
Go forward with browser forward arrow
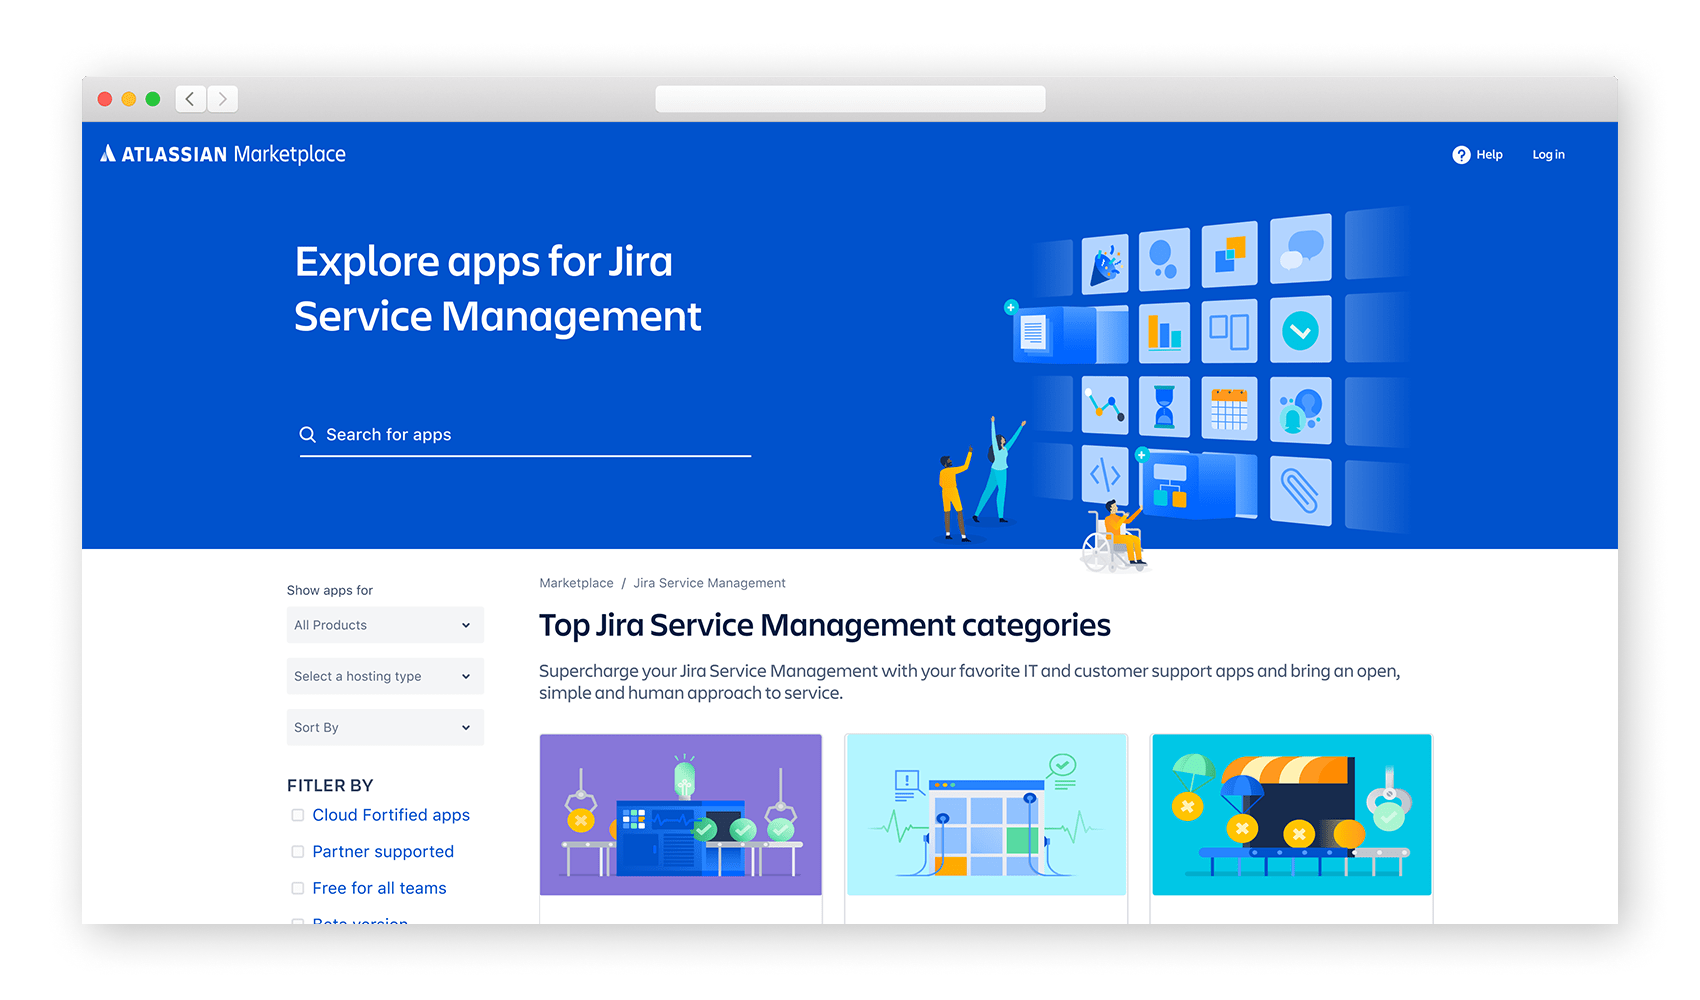tap(223, 99)
